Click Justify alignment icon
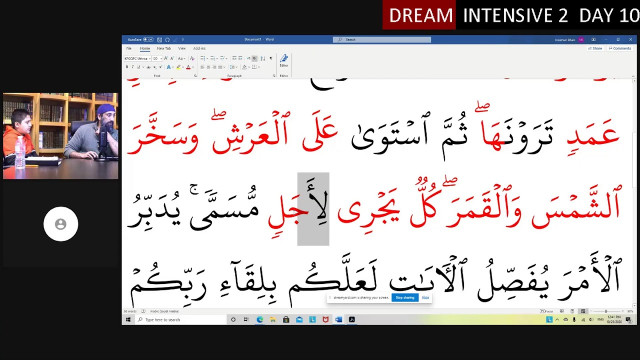The height and width of the screenshot is (360, 640). [220, 67]
